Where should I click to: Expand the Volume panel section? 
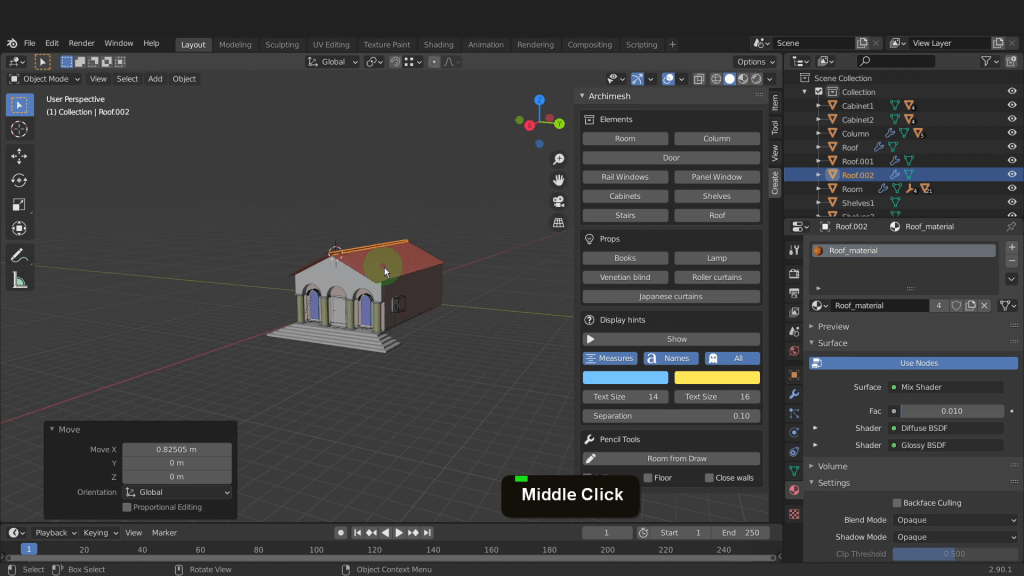[x=832, y=466]
